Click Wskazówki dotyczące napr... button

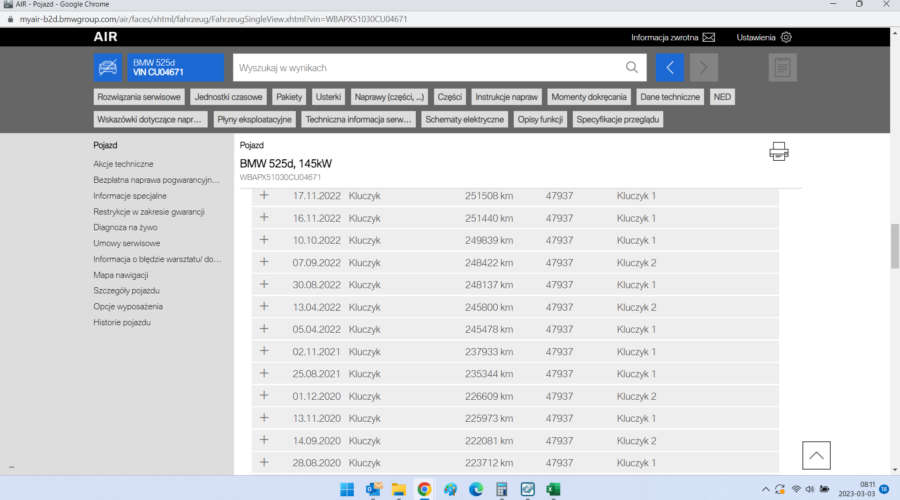[x=149, y=119]
